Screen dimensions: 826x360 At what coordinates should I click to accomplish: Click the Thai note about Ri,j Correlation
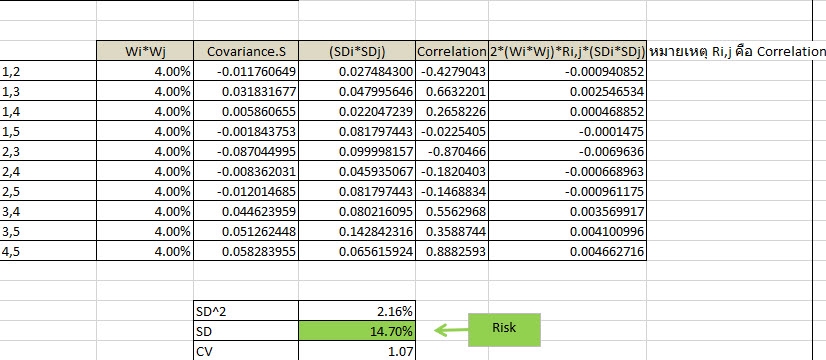[x=737, y=51]
